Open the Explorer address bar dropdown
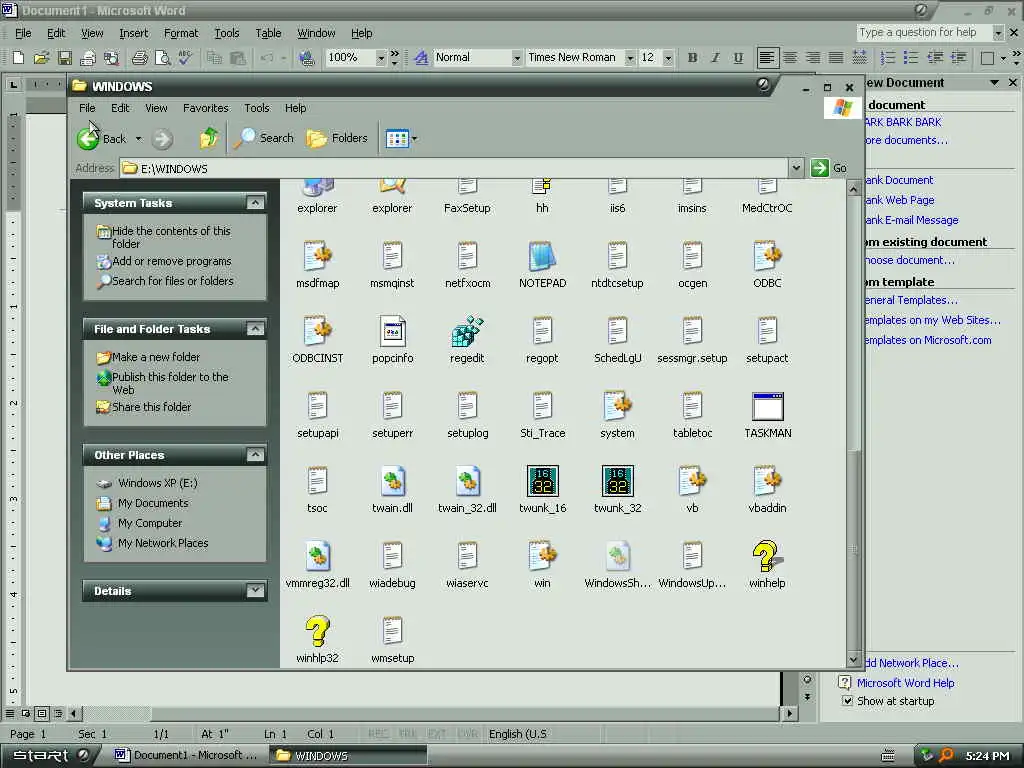This screenshot has width=1024, height=768. pos(796,168)
